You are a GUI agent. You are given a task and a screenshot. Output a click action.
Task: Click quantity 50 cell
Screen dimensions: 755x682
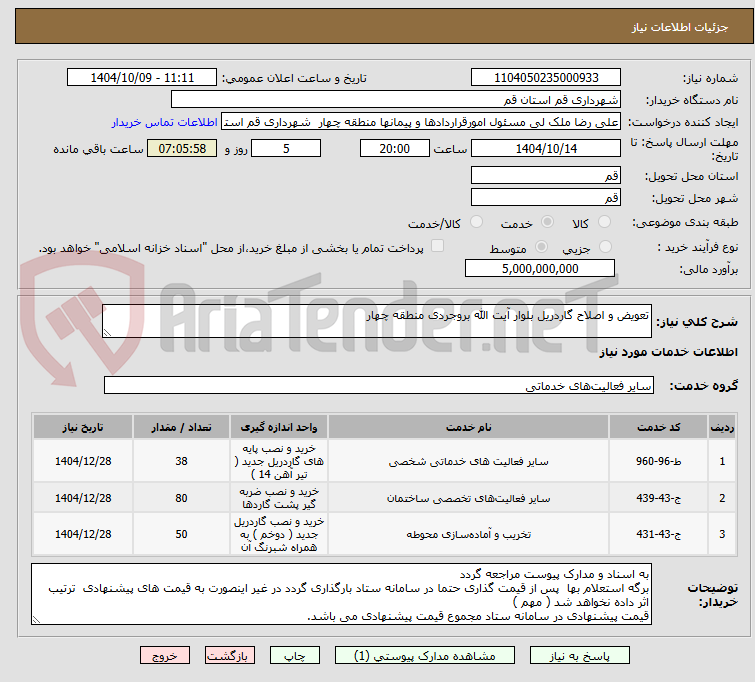[181, 534]
